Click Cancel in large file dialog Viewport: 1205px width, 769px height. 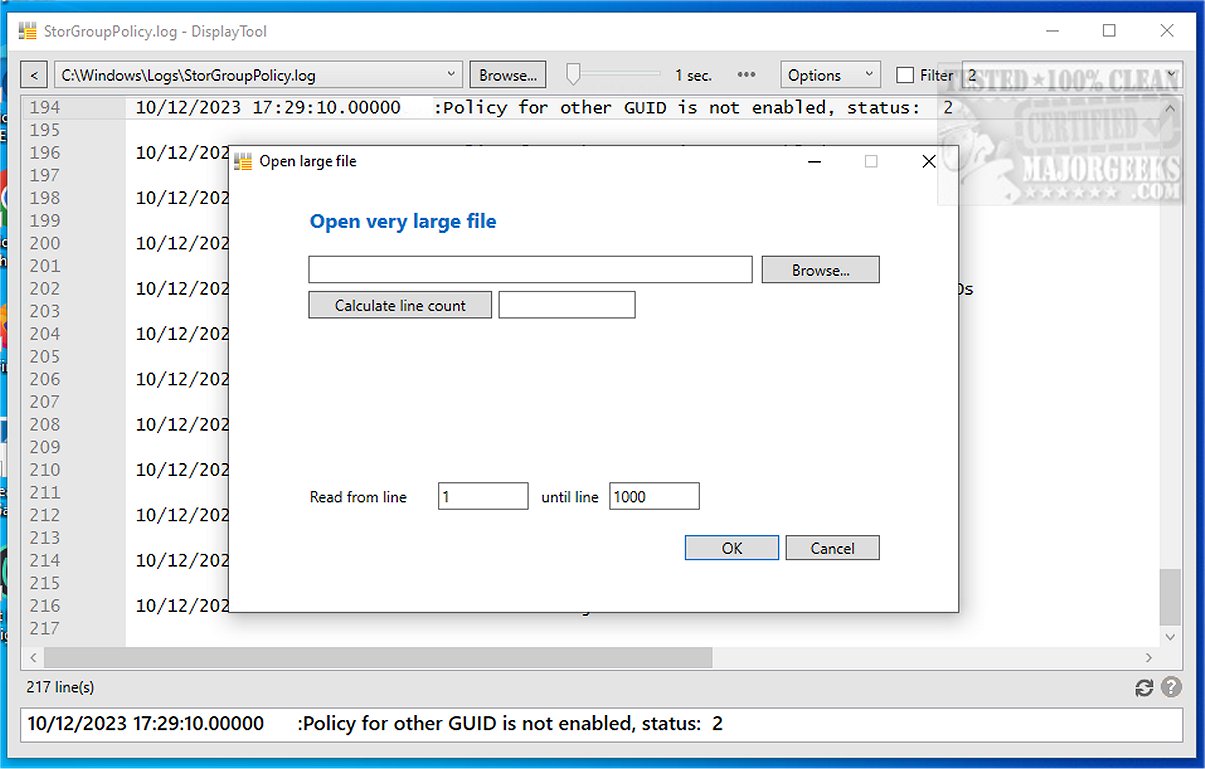(x=832, y=548)
